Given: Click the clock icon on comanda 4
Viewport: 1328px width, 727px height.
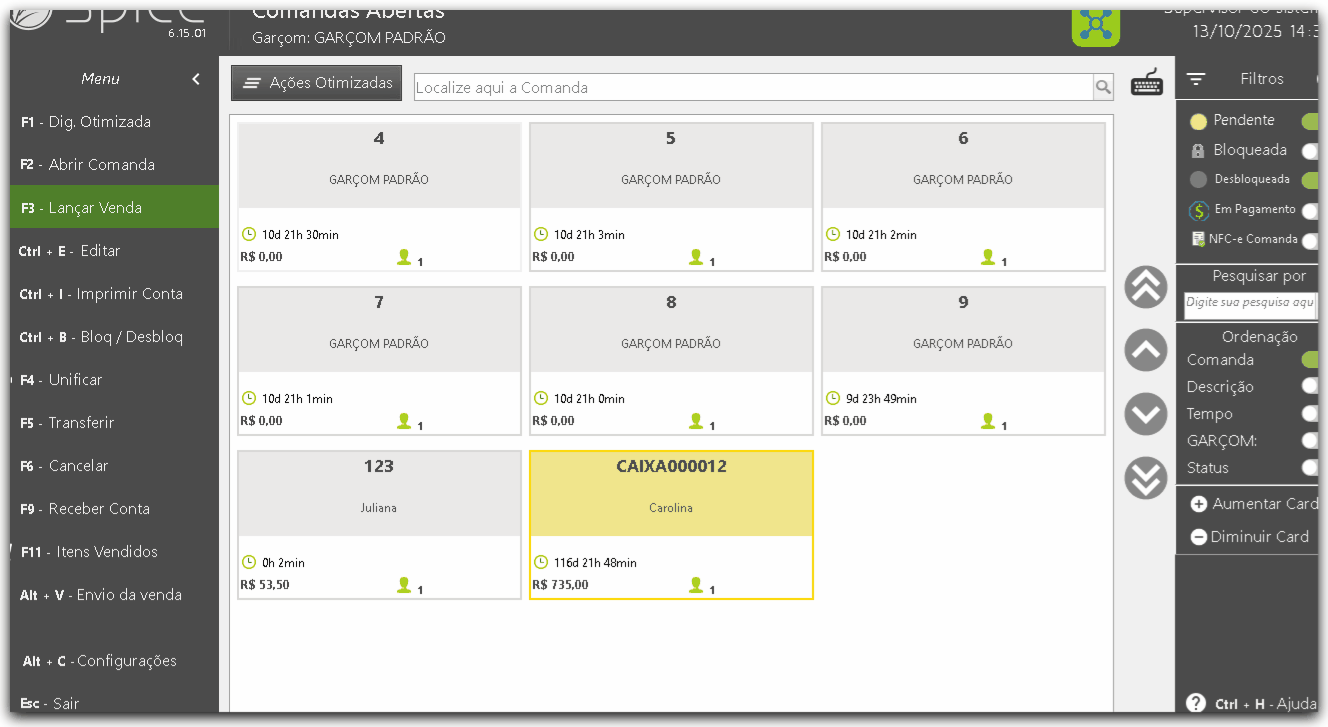Looking at the screenshot, I should pos(249,234).
